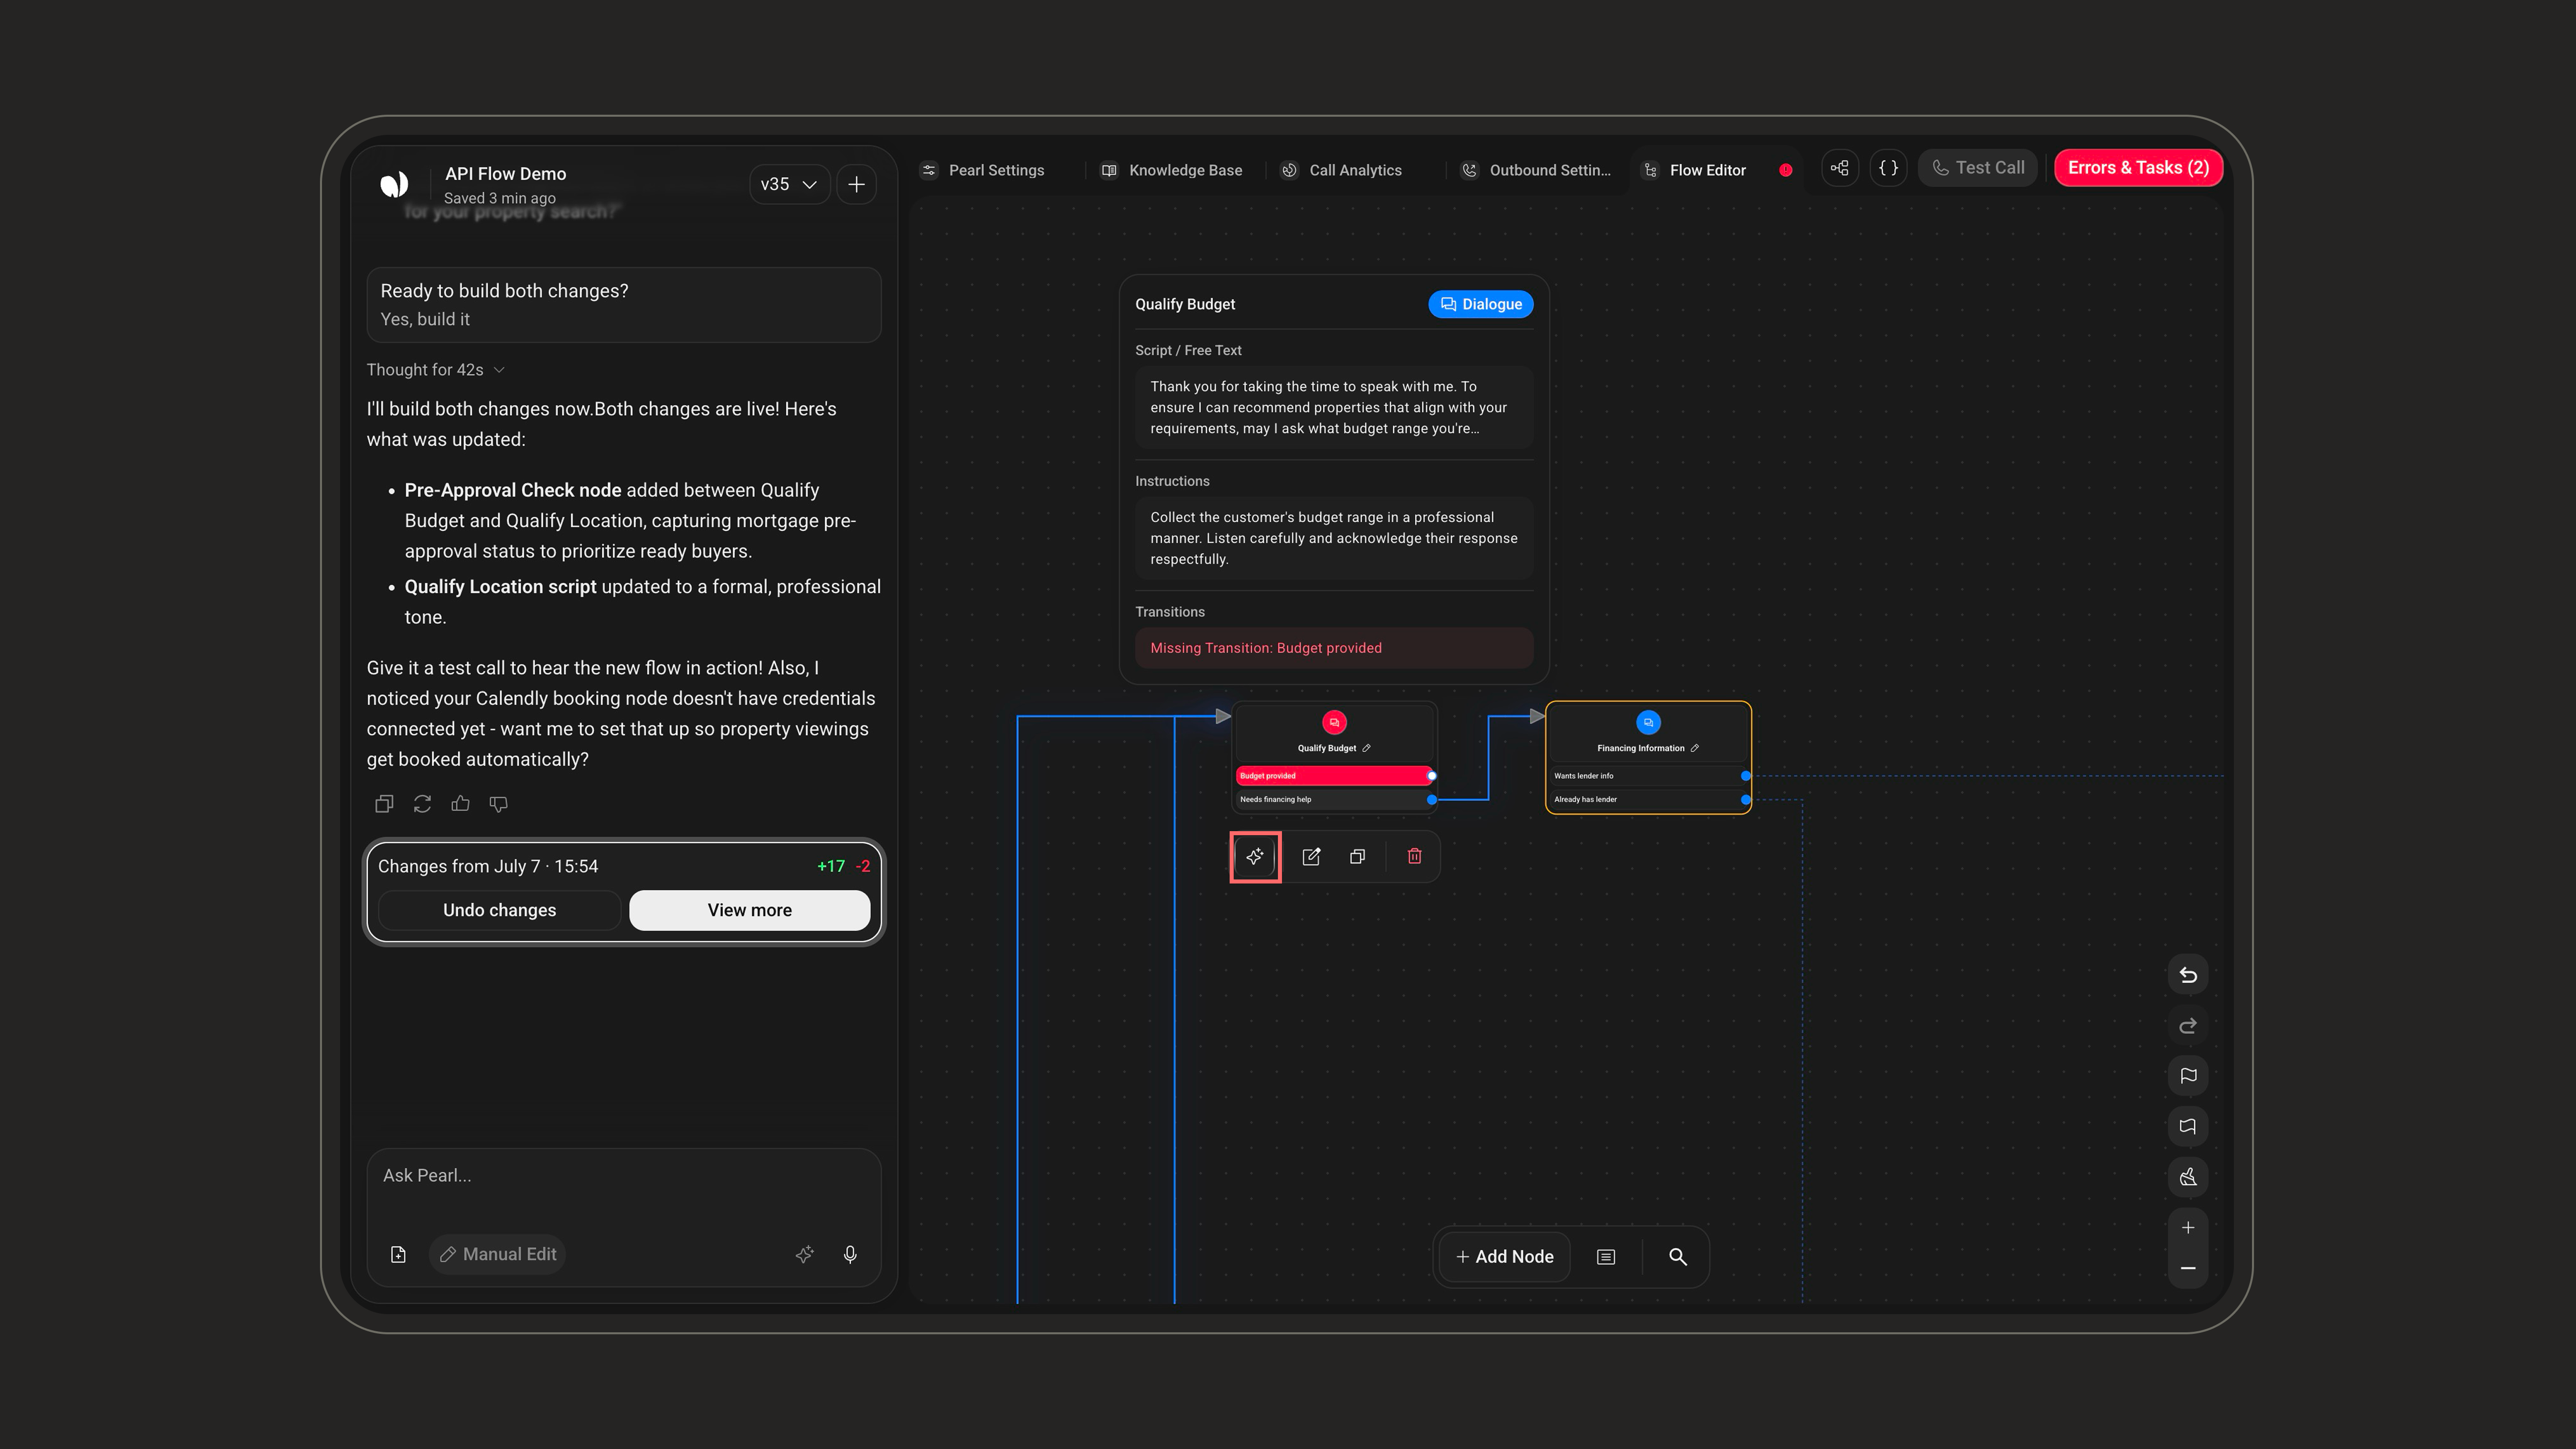Click the sparkle enhance icon in chat box

click(x=804, y=1254)
